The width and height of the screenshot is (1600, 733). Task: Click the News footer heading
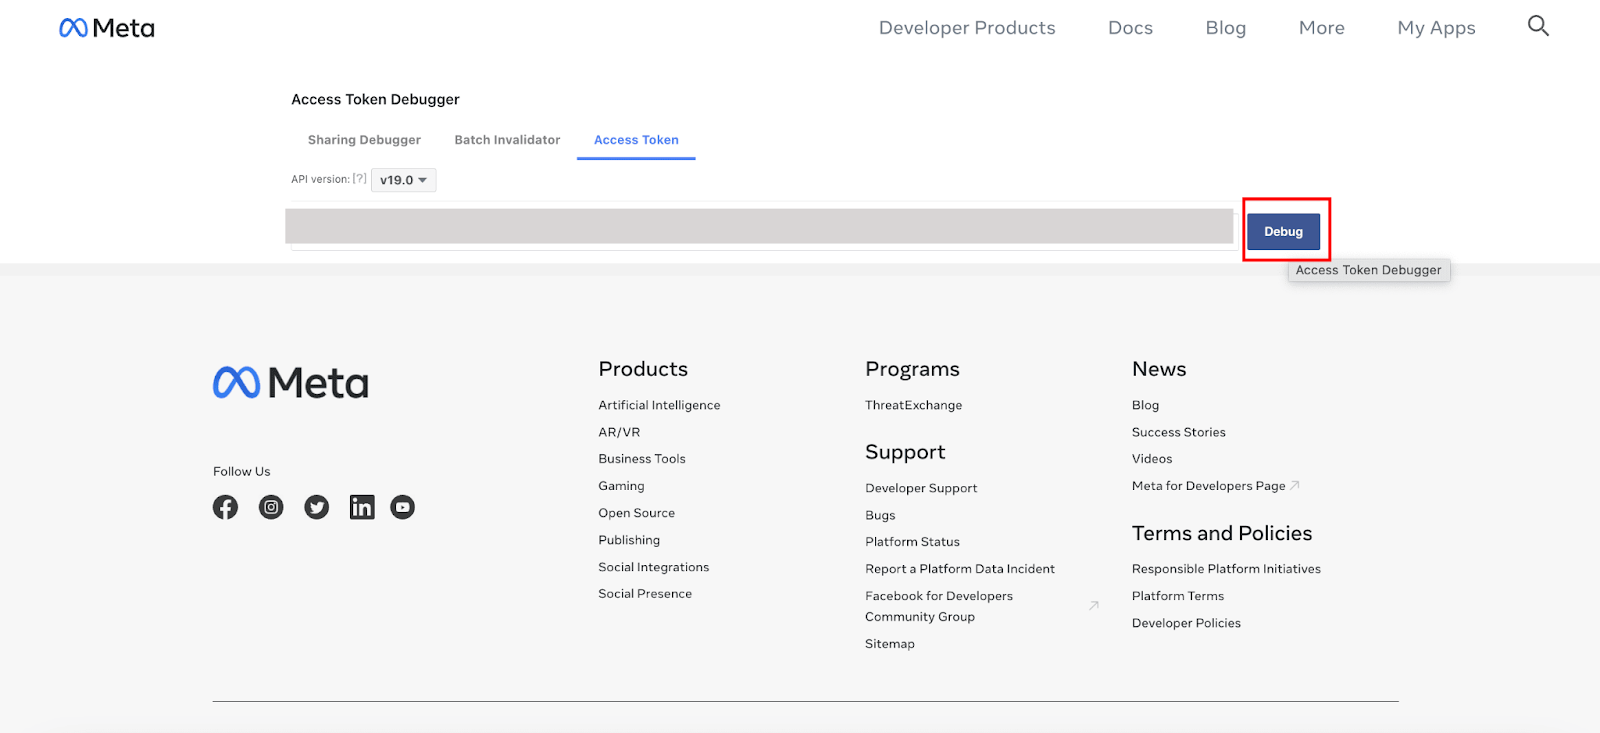pyautogui.click(x=1159, y=369)
